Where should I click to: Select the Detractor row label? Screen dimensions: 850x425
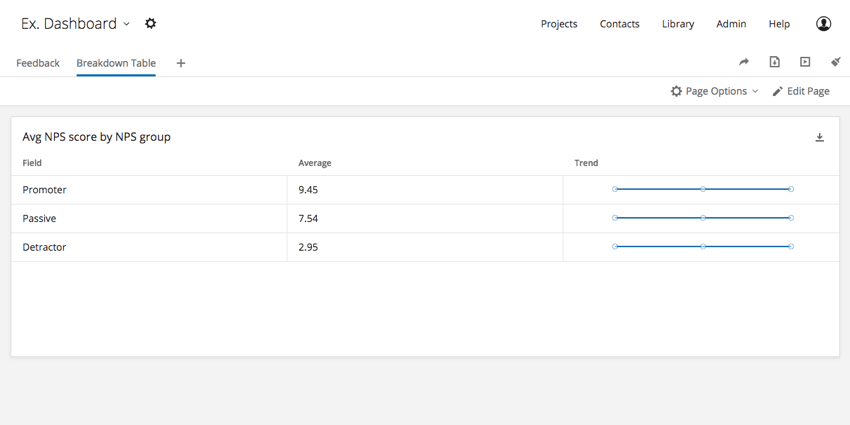click(x=44, y=247)
